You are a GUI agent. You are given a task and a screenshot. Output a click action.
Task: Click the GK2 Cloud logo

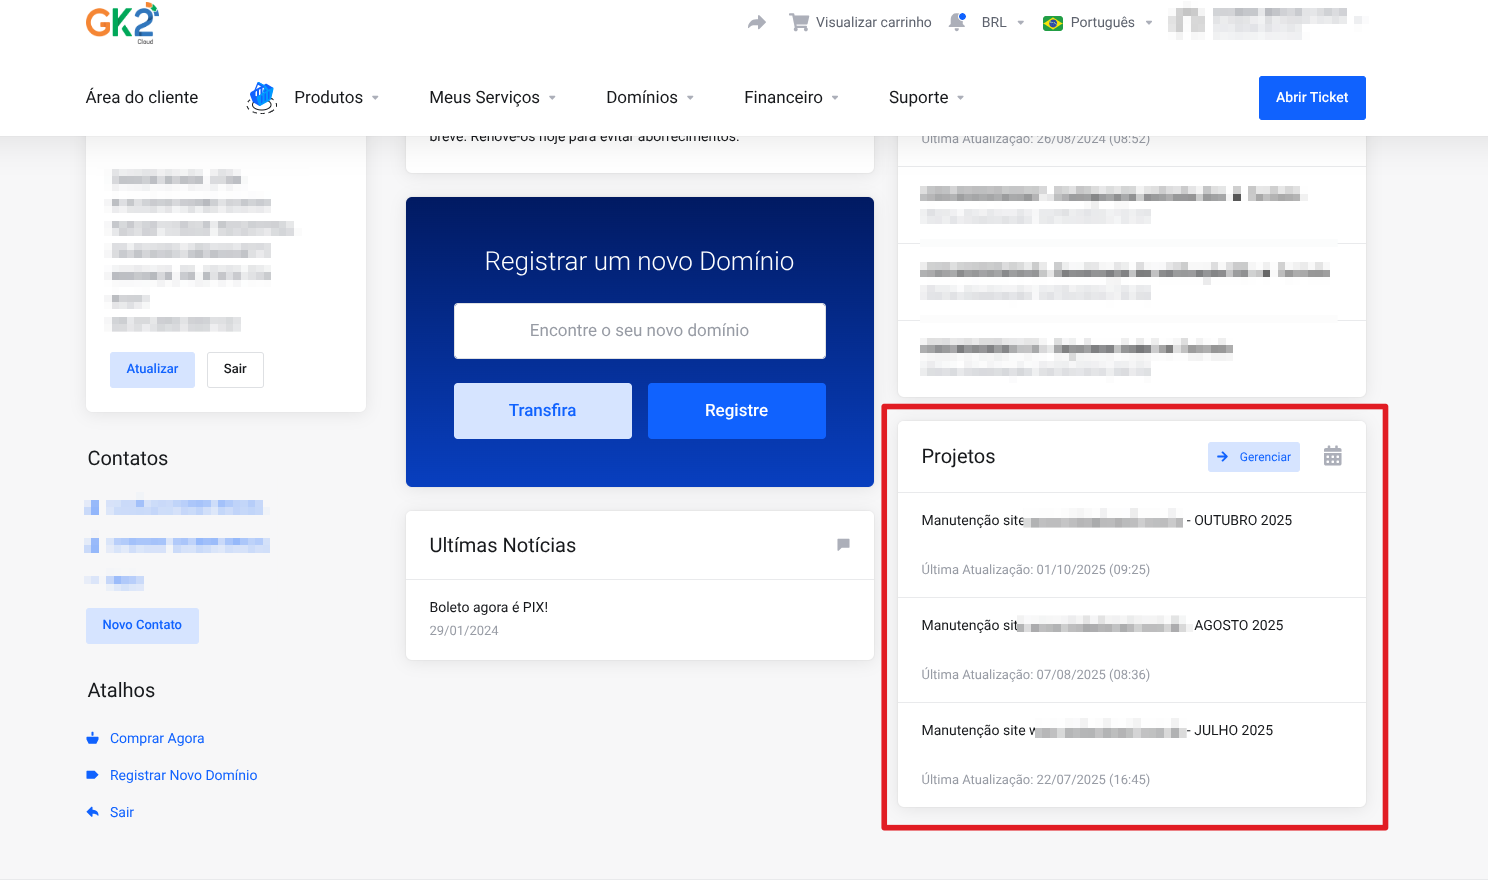coord(122,23)
